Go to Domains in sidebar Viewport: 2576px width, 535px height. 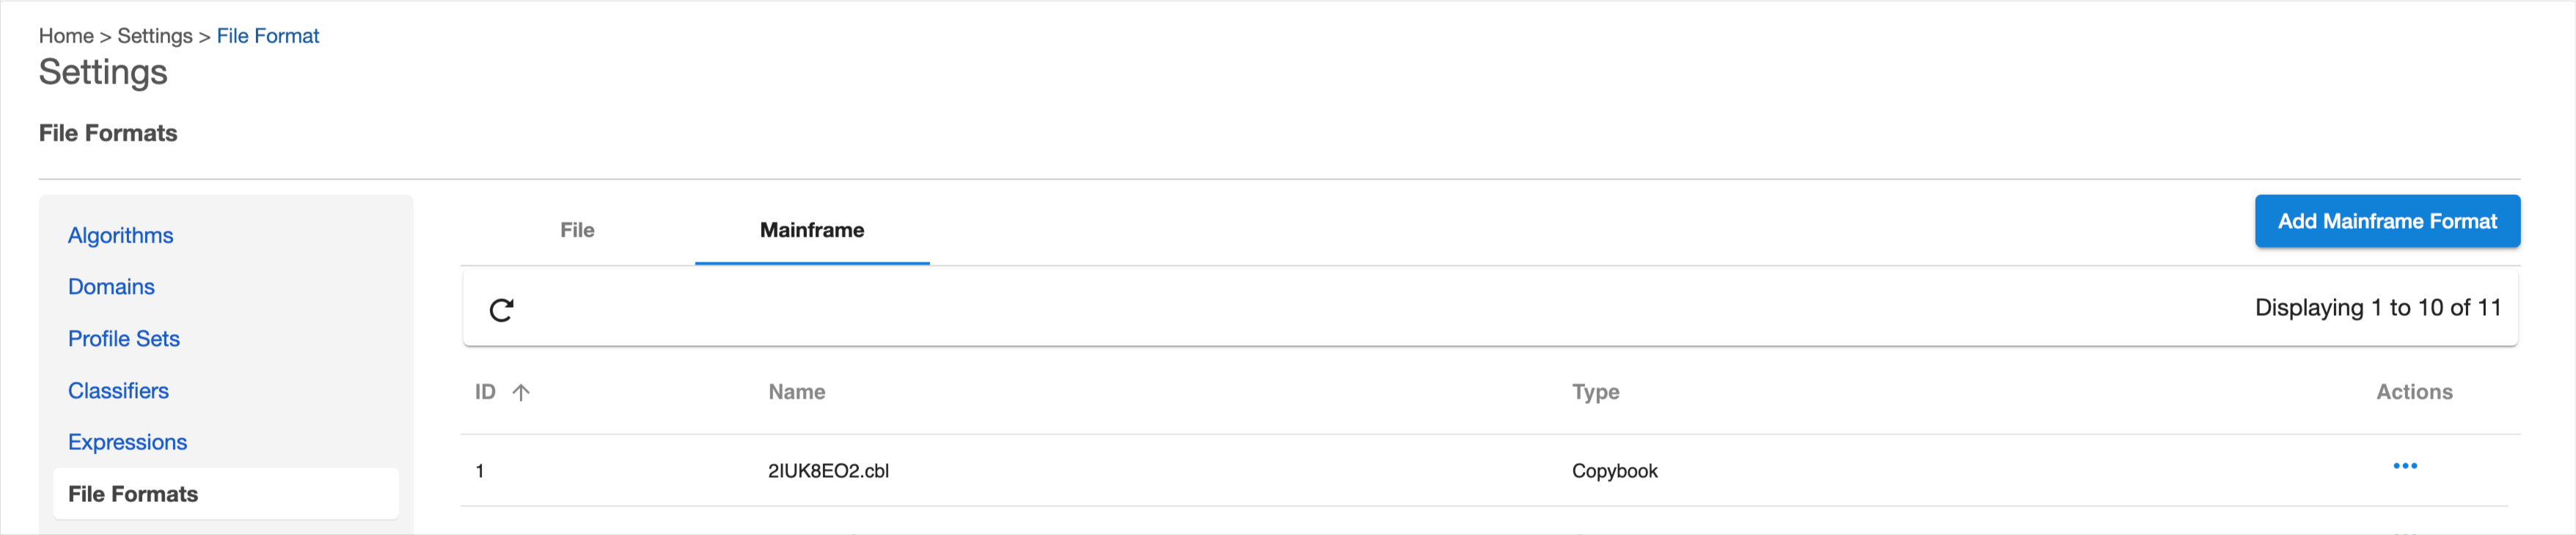[111, 287]
